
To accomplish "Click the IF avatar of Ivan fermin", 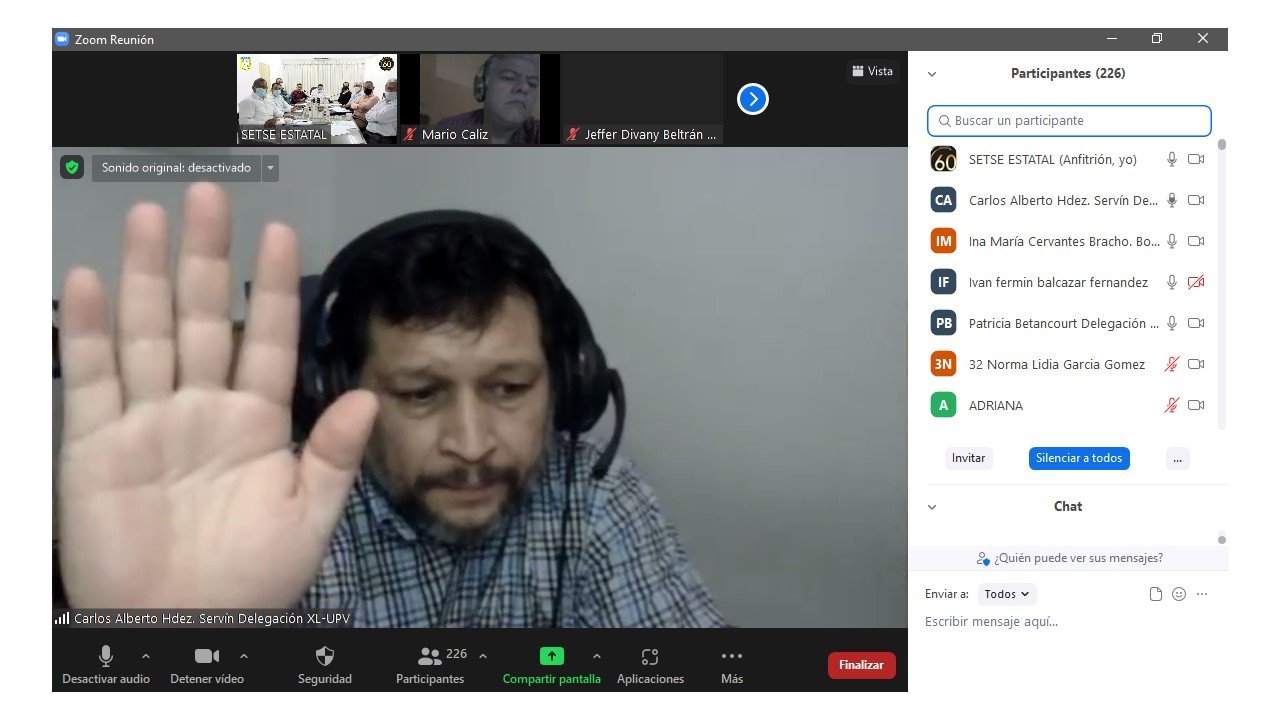I will point(943,282).
